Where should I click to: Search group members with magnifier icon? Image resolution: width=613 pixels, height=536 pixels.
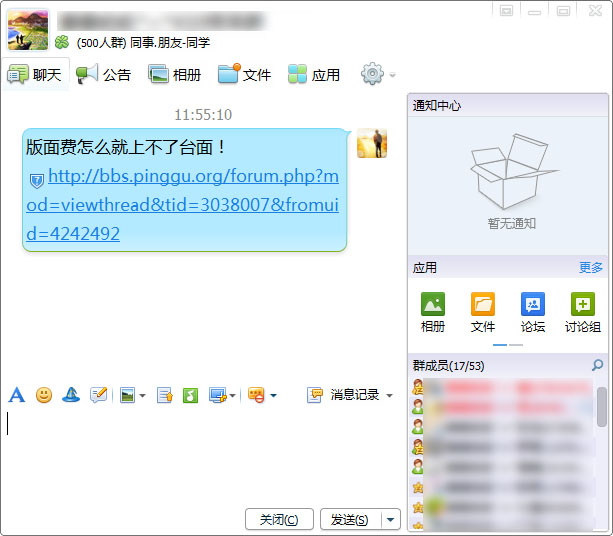(x=597, y=366)
